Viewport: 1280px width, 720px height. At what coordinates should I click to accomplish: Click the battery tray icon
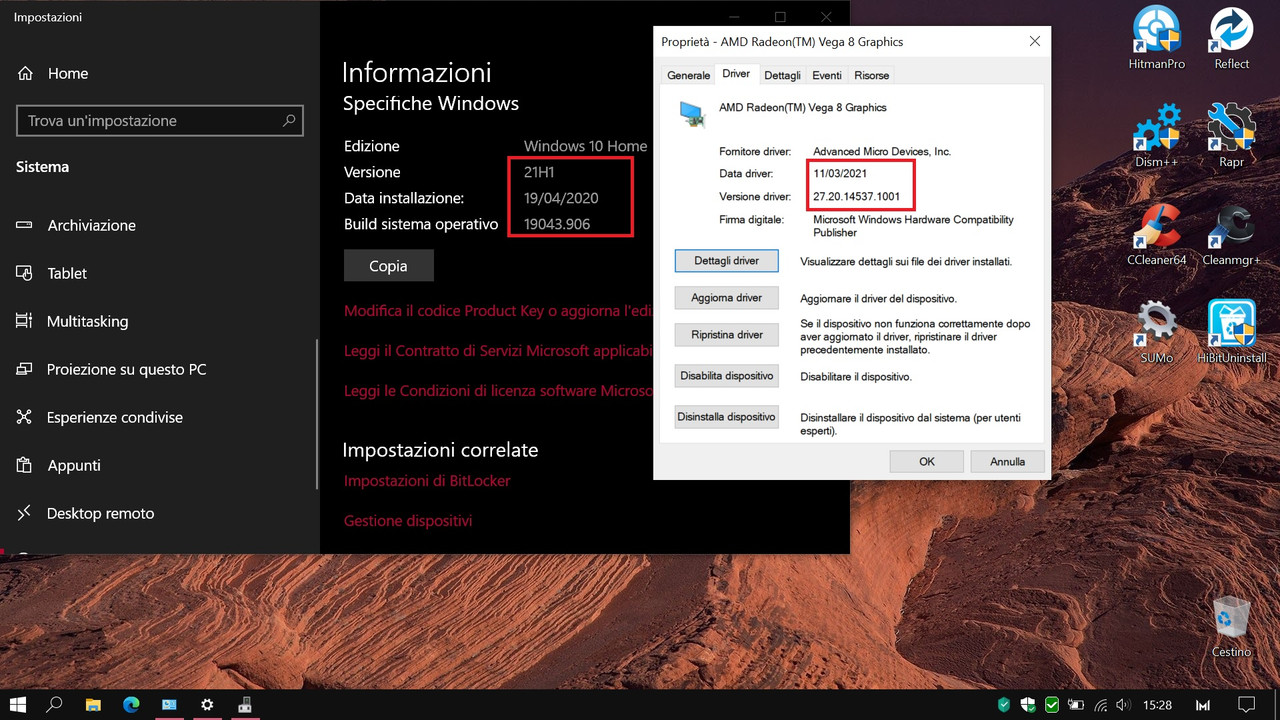pos(1075,704)
